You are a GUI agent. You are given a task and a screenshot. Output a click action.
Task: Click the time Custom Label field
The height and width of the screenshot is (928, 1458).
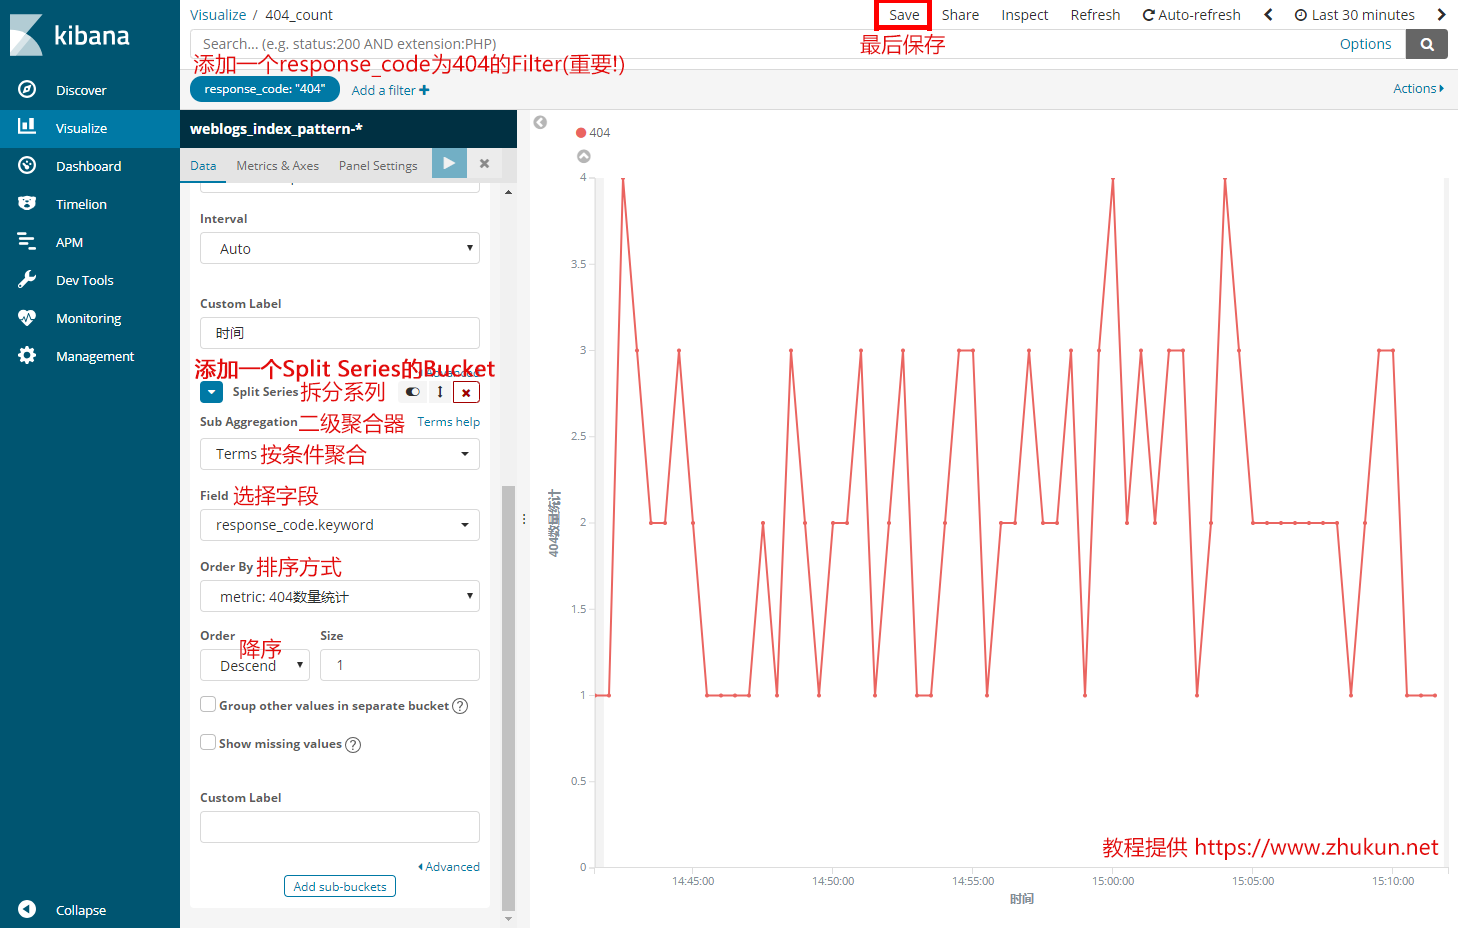pos(340,333)
